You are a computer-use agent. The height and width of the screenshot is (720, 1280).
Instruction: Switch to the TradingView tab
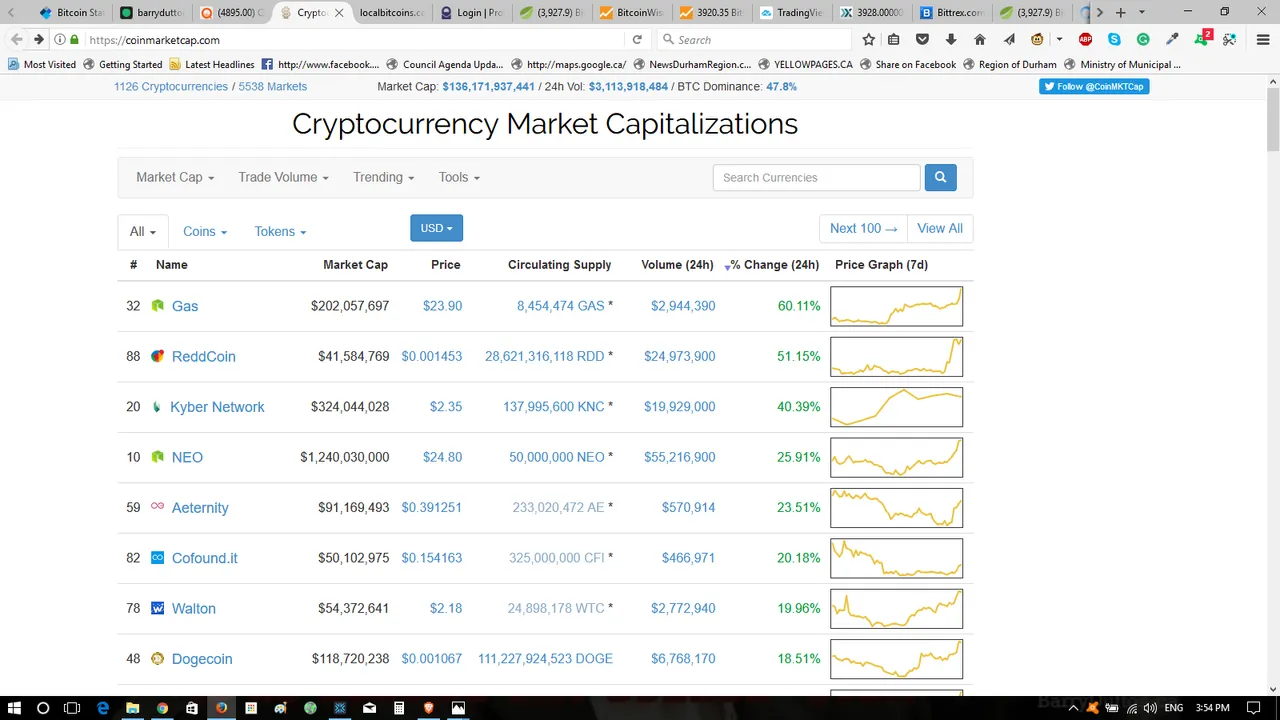pos(793,13)
